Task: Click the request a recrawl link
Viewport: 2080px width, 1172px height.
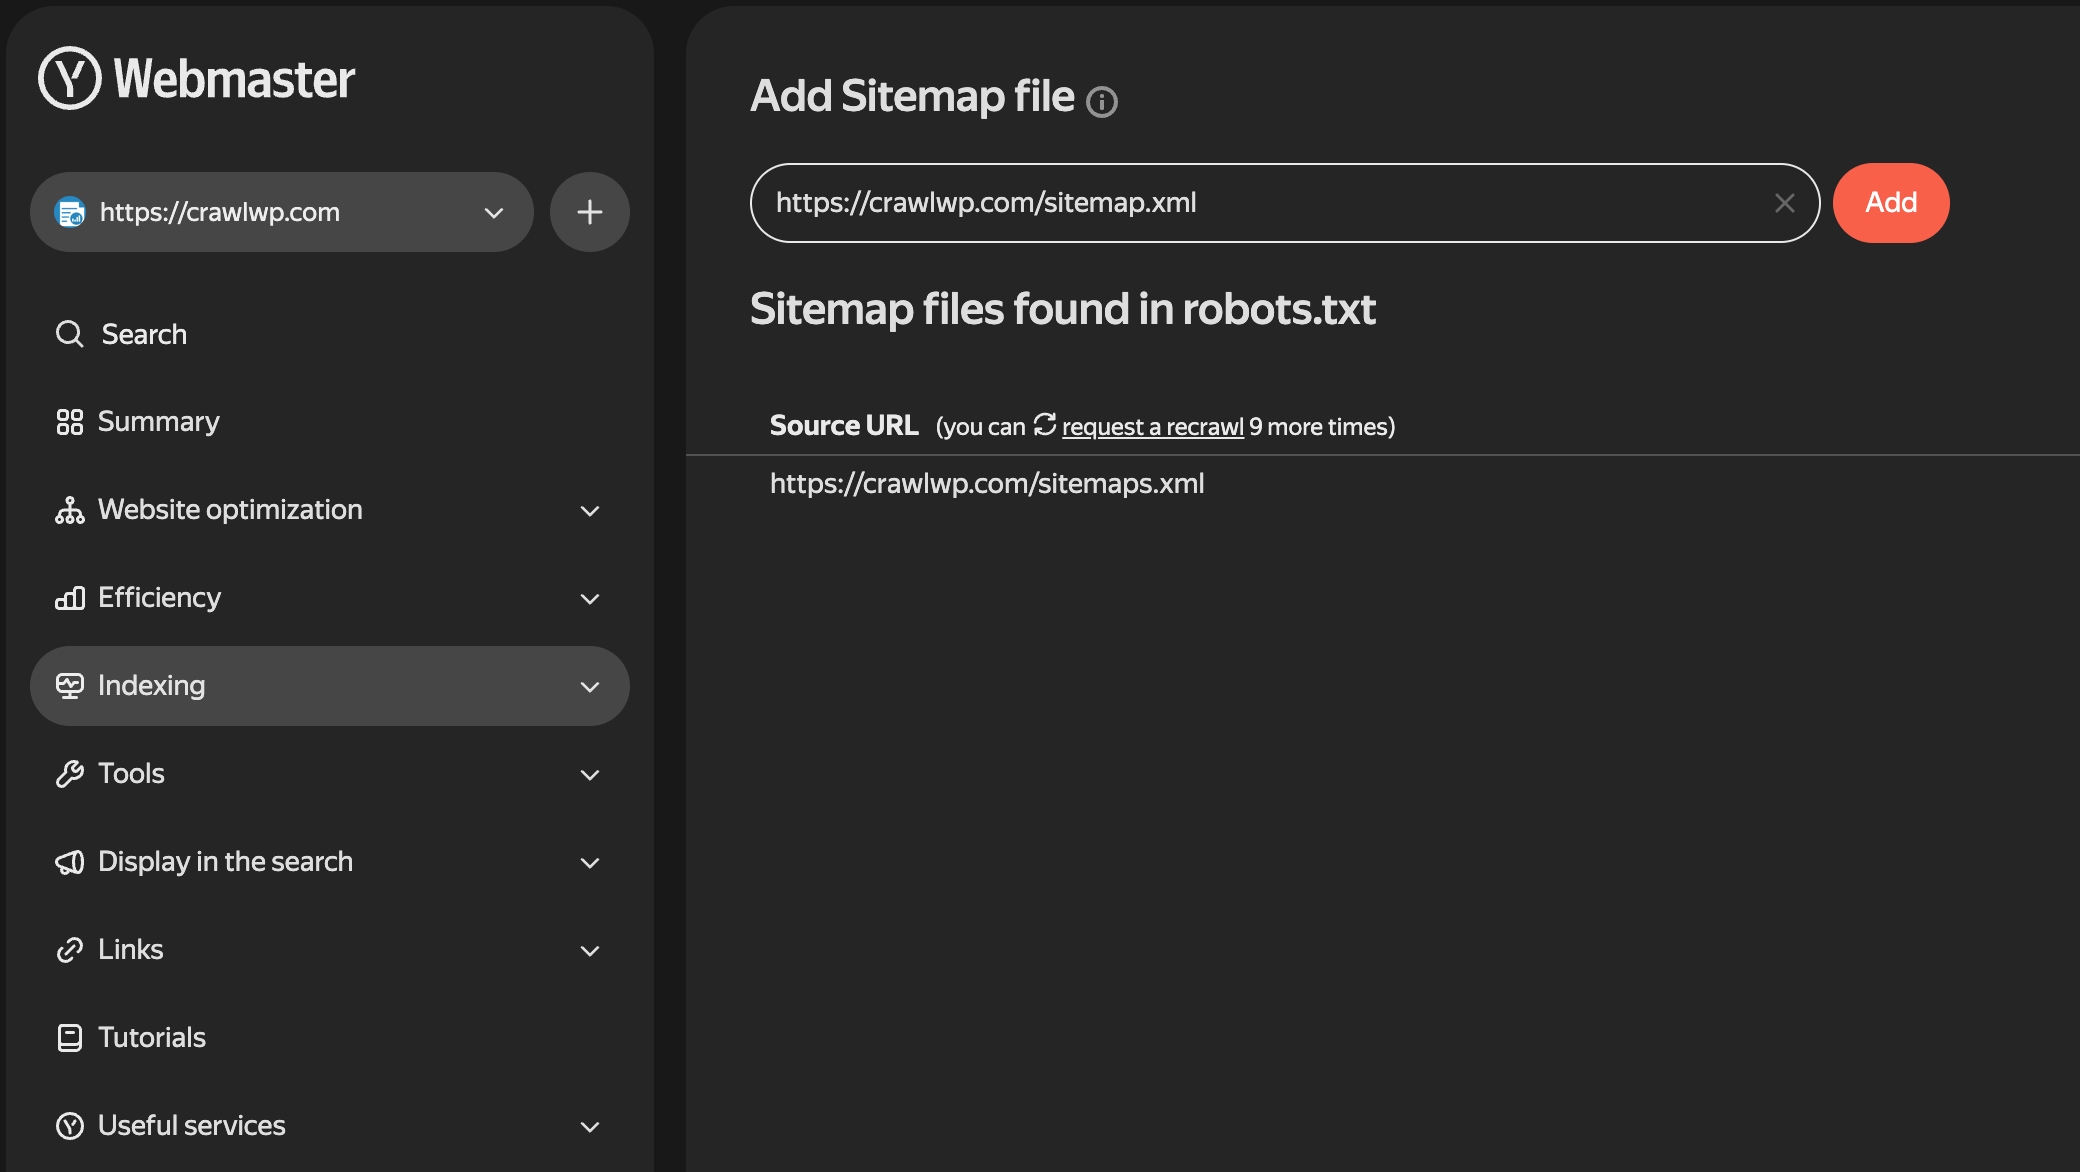Action: pos(1153,427)
